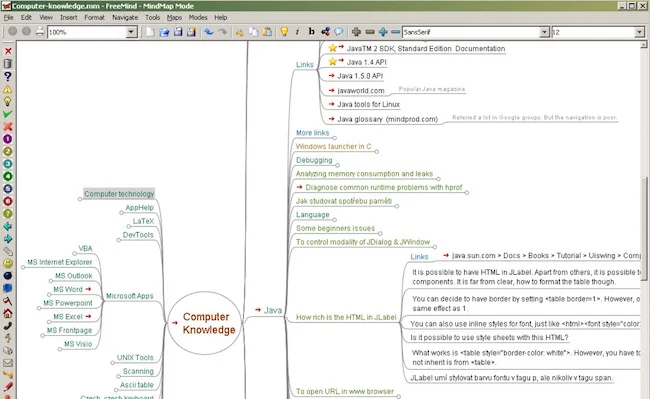Open the File menu
Screen dimensions: 650x399
tap(8, 17)
